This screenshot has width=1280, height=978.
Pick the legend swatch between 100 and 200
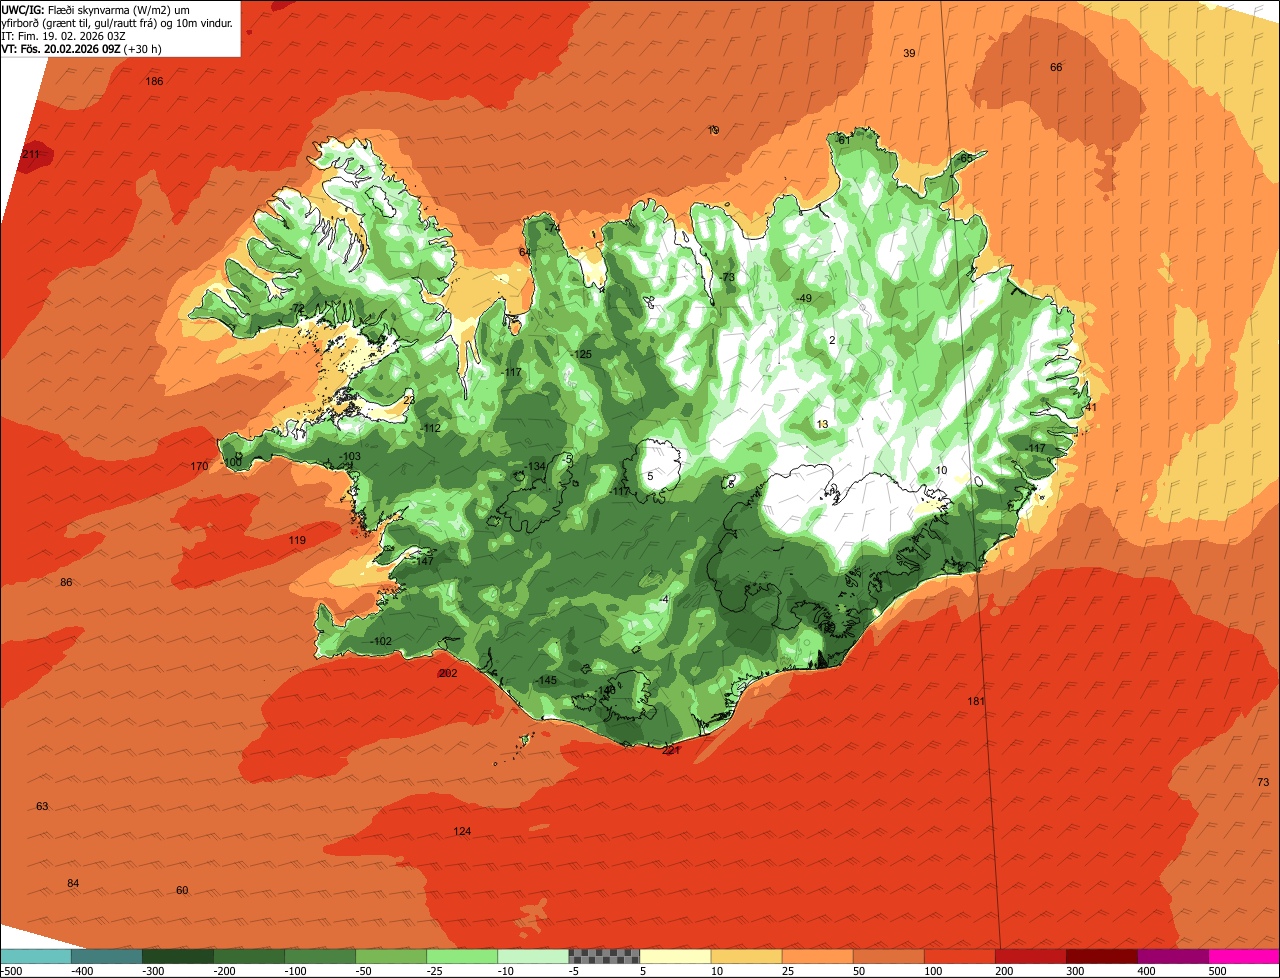click(960, 956)
